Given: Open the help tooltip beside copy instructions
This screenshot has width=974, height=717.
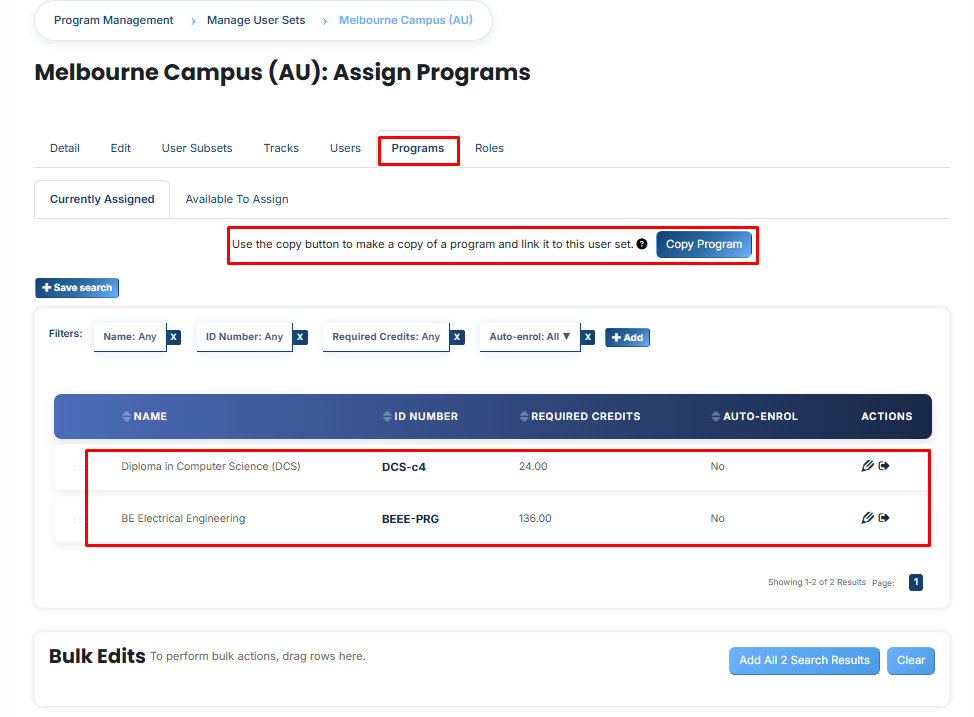Looking at the screenshot, I should click(642, 244).
